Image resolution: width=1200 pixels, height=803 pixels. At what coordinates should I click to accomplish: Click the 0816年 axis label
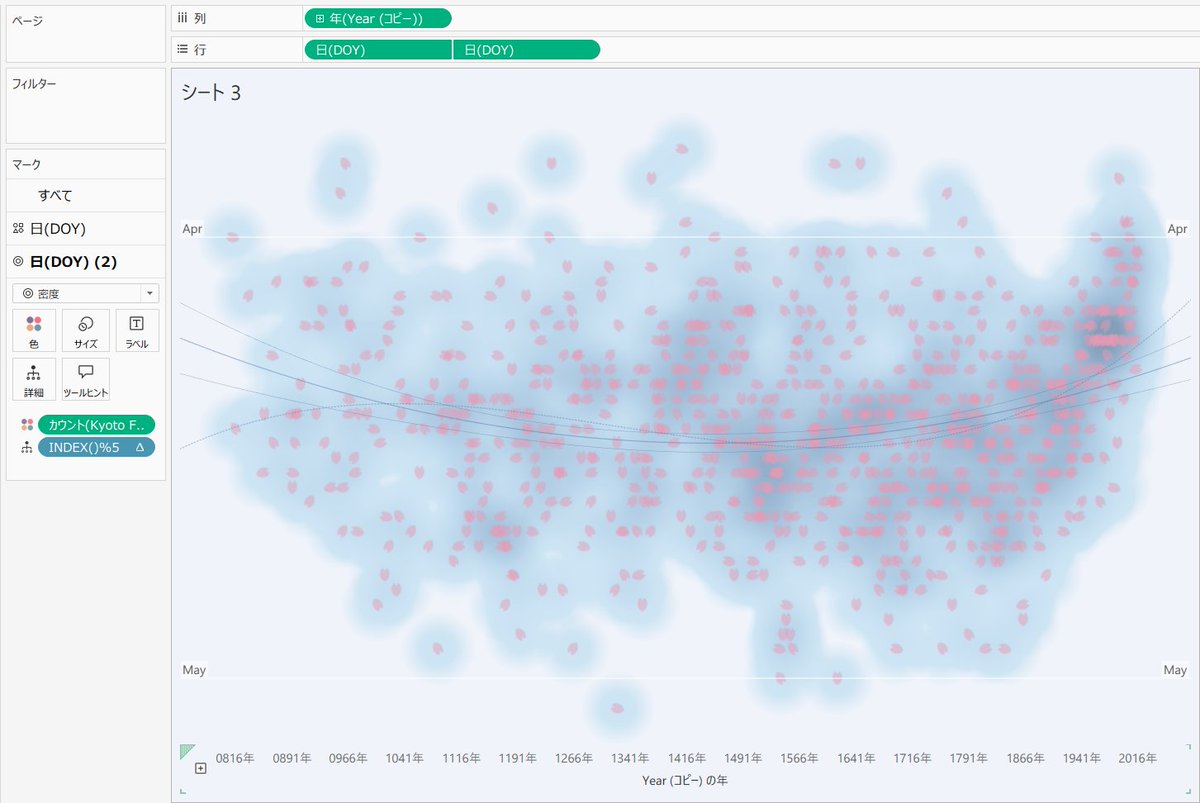pyautogui.click(x=235, y=758)
